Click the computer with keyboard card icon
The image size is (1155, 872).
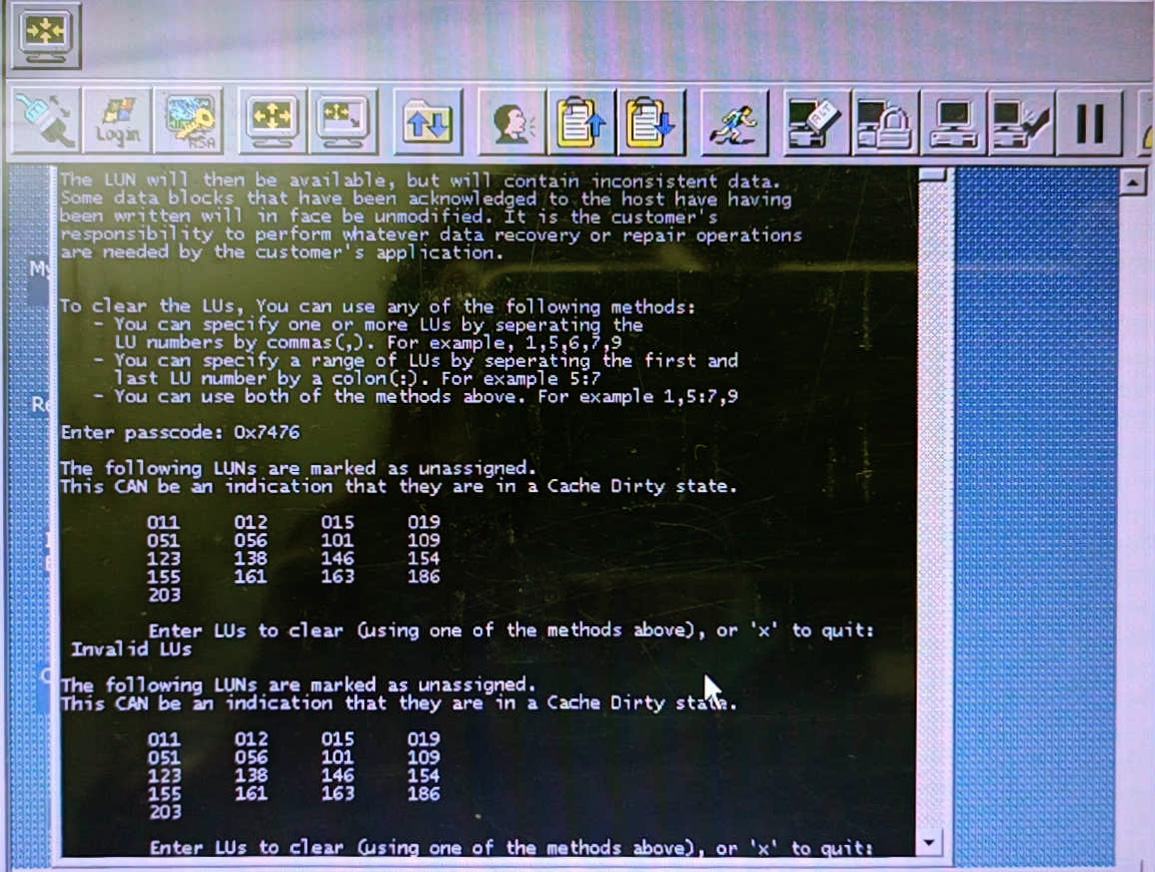815,122
